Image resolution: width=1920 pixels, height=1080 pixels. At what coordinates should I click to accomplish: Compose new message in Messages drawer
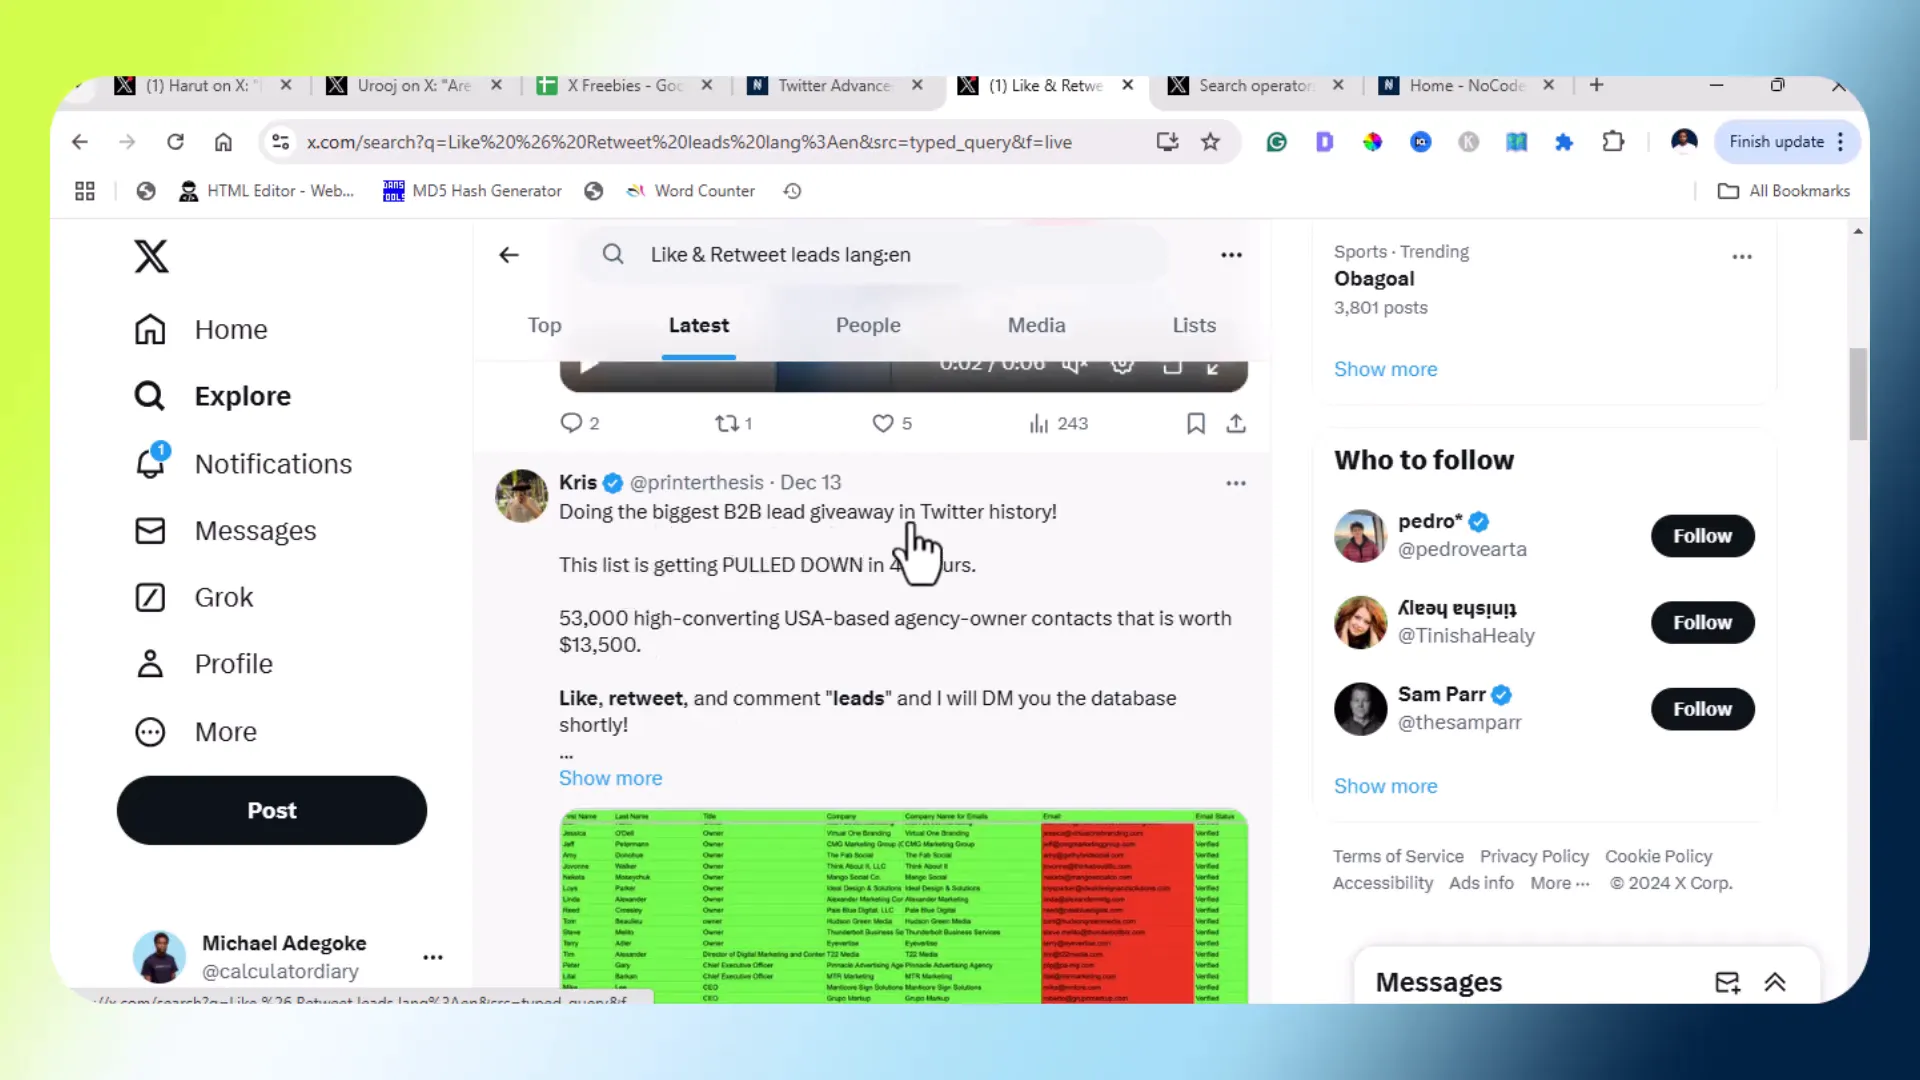1727,983
